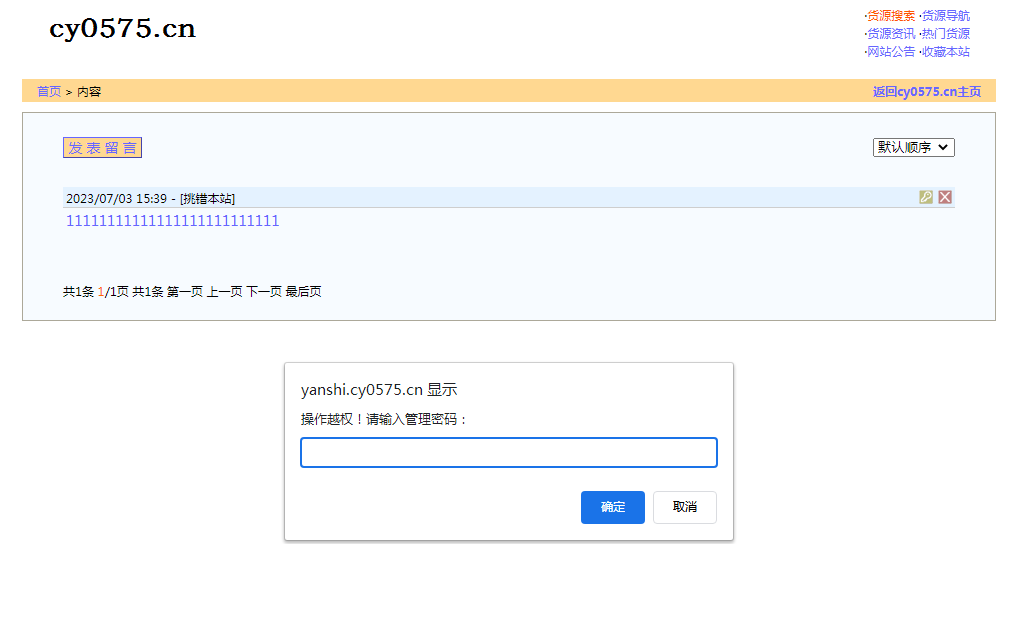Click 返回cy0575.cn主页 link

tap(926, 92)
